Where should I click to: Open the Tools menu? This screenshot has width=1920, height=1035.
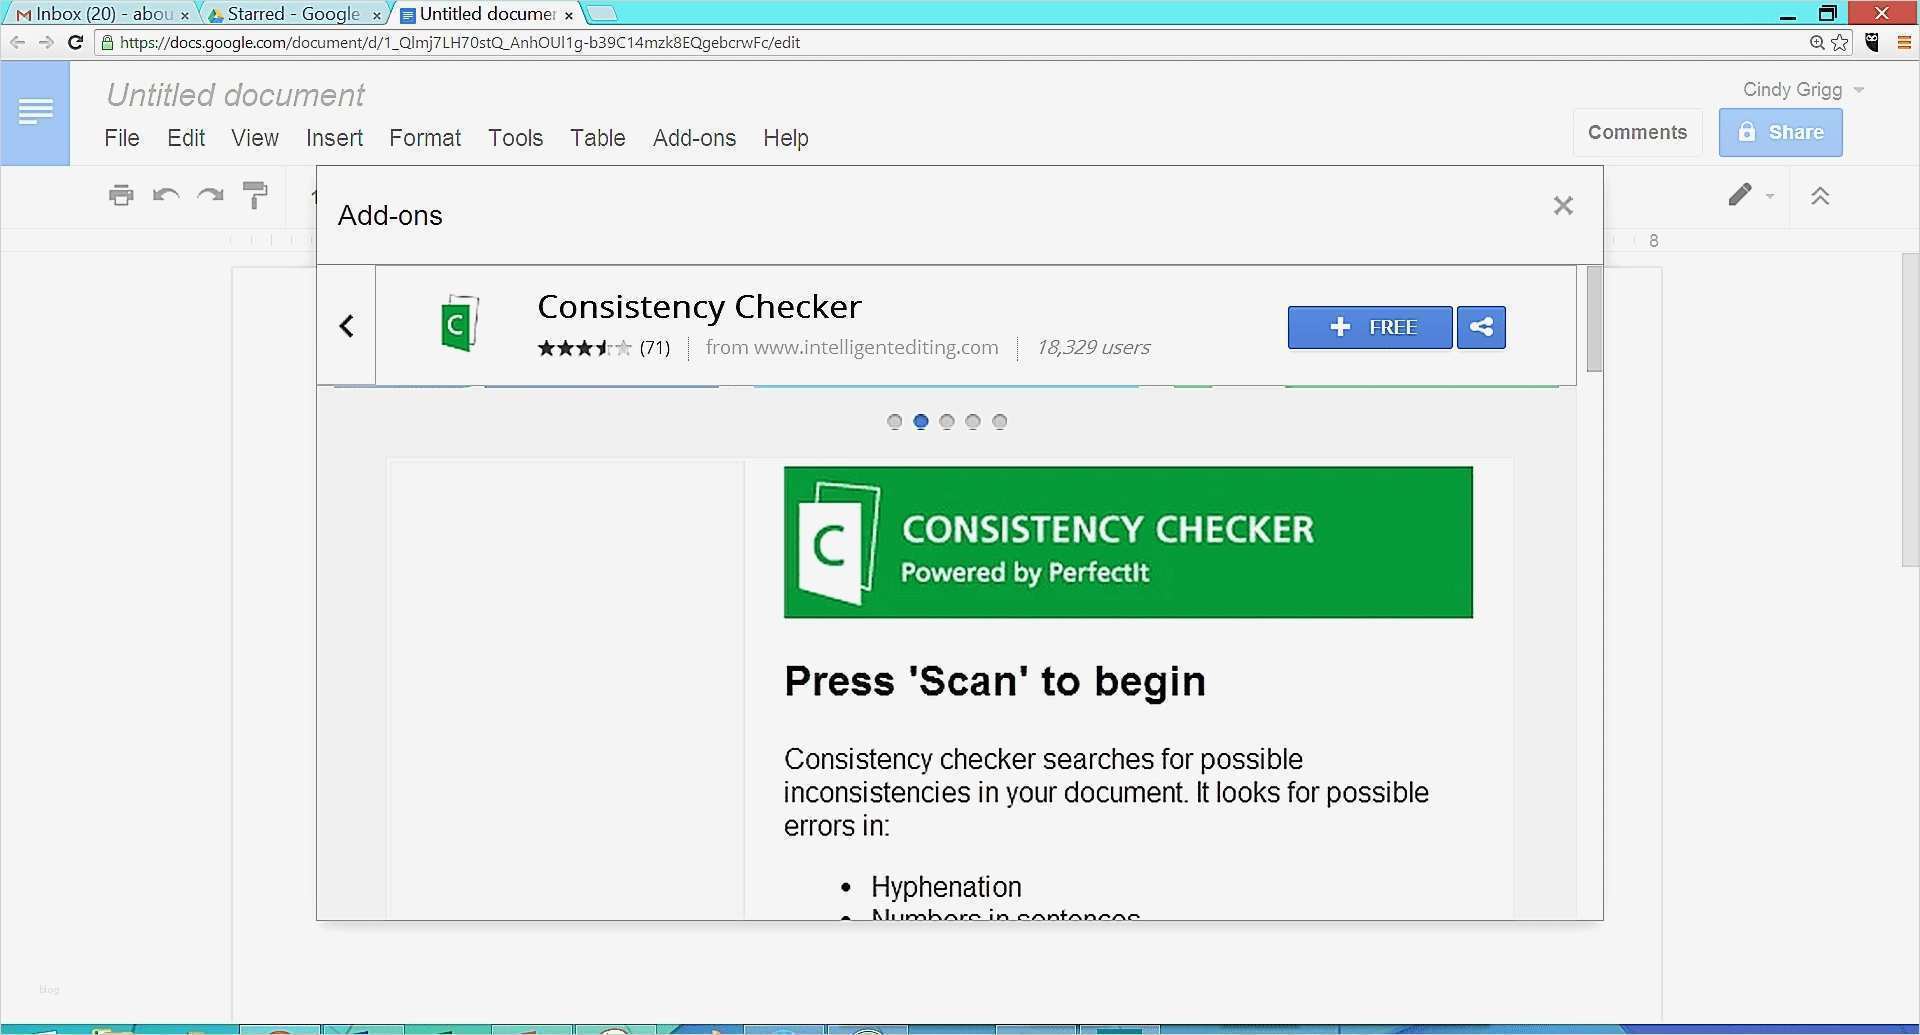(515, 138)
